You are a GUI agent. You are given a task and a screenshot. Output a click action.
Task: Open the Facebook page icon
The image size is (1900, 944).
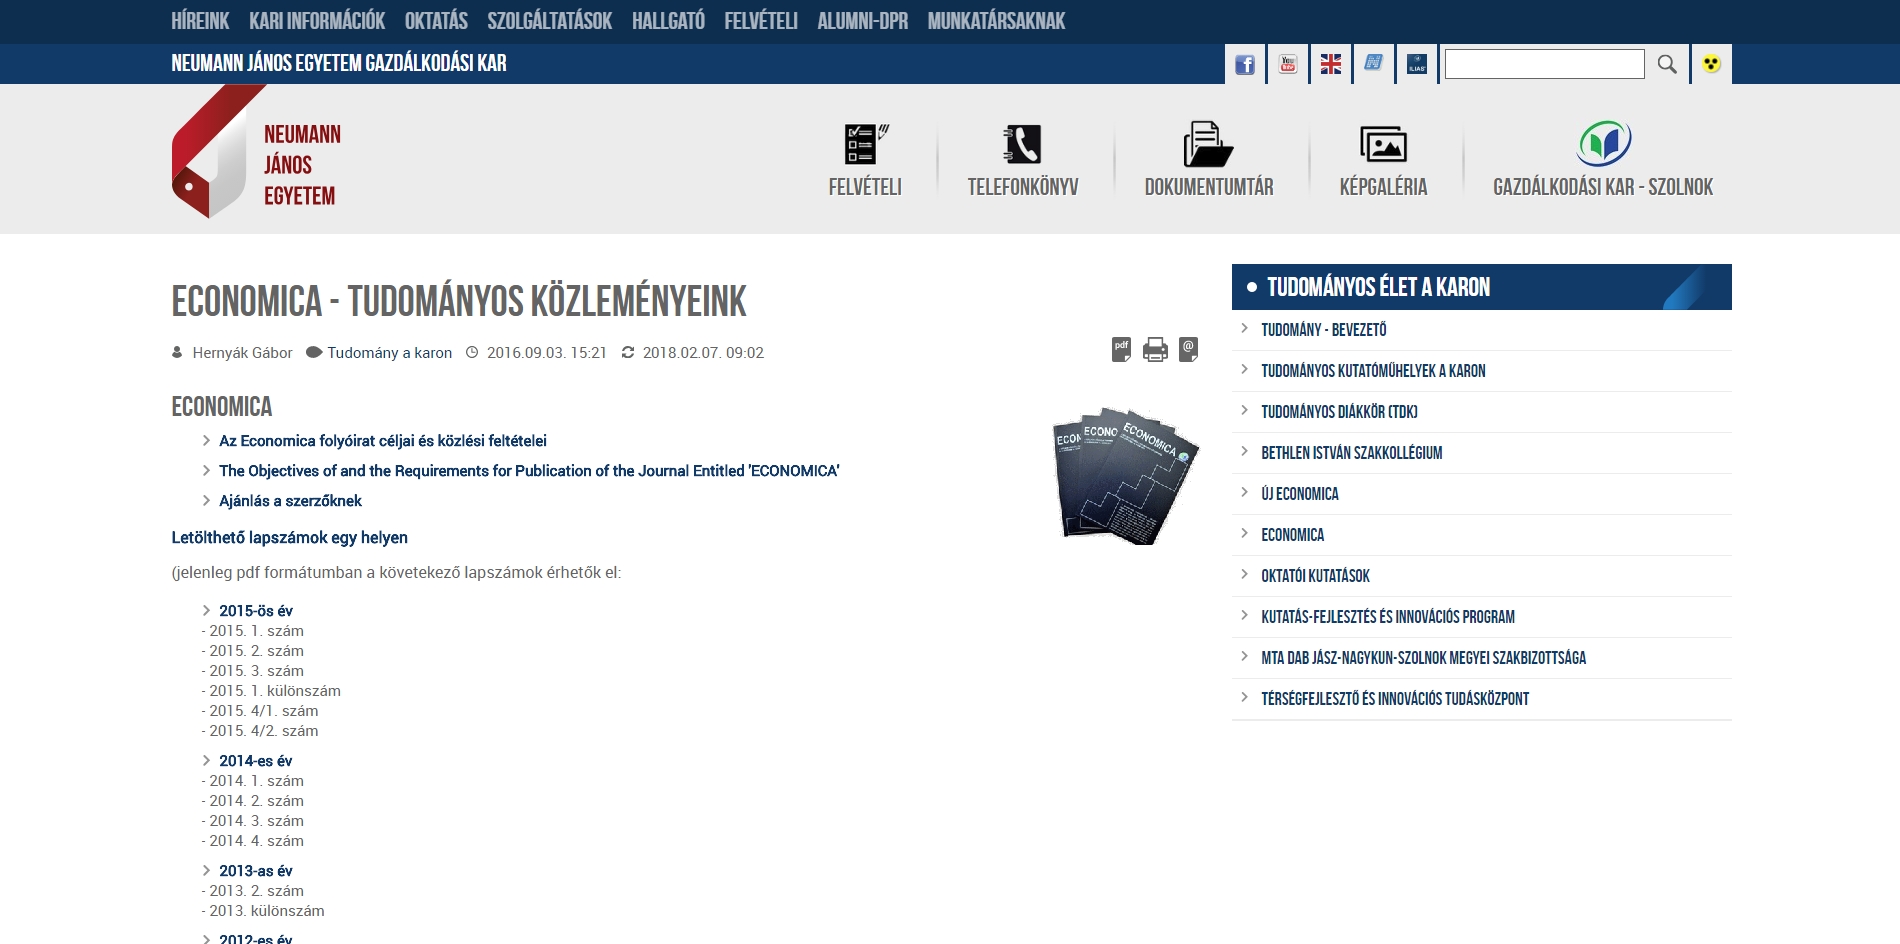tap(1245, 64)
